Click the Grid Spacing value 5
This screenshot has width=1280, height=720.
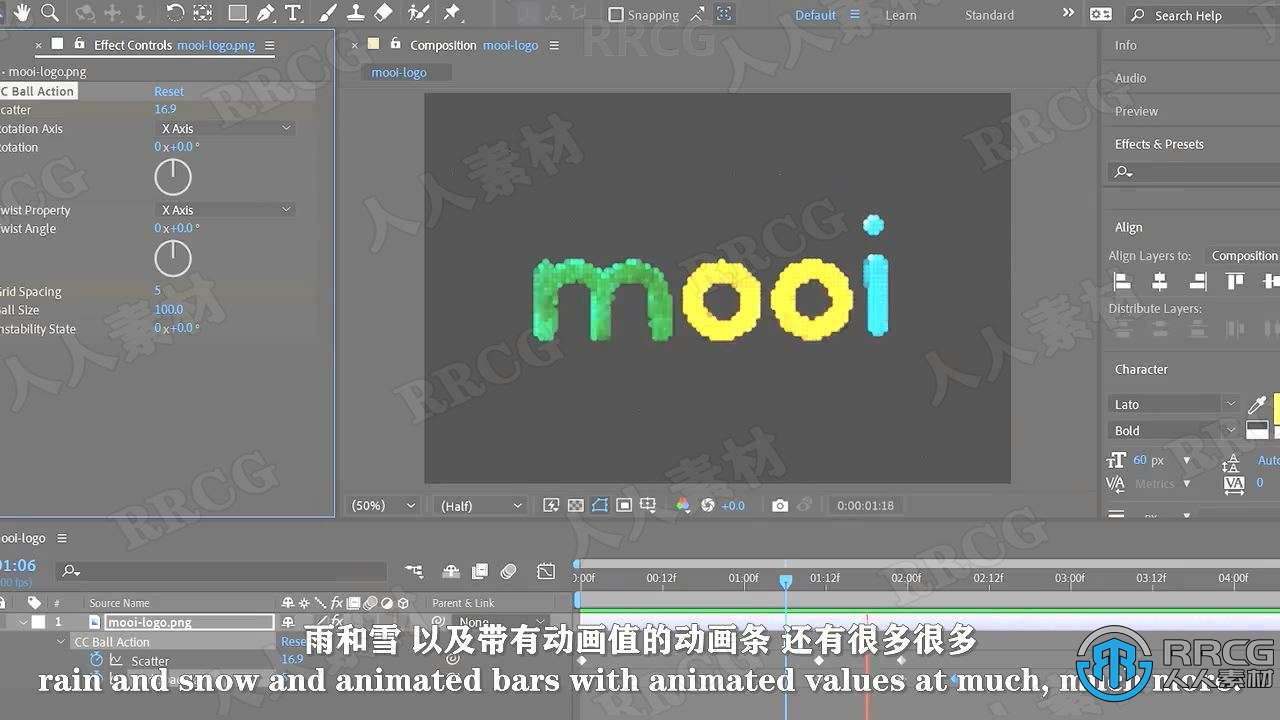tap(157, 291)
